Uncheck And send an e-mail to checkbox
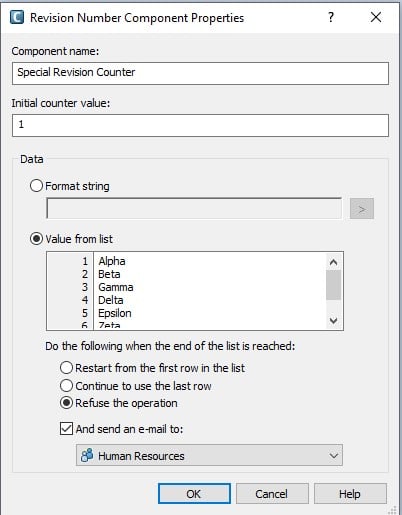Image resolution: width=402 pixels, height=515 pixels. 66,429
